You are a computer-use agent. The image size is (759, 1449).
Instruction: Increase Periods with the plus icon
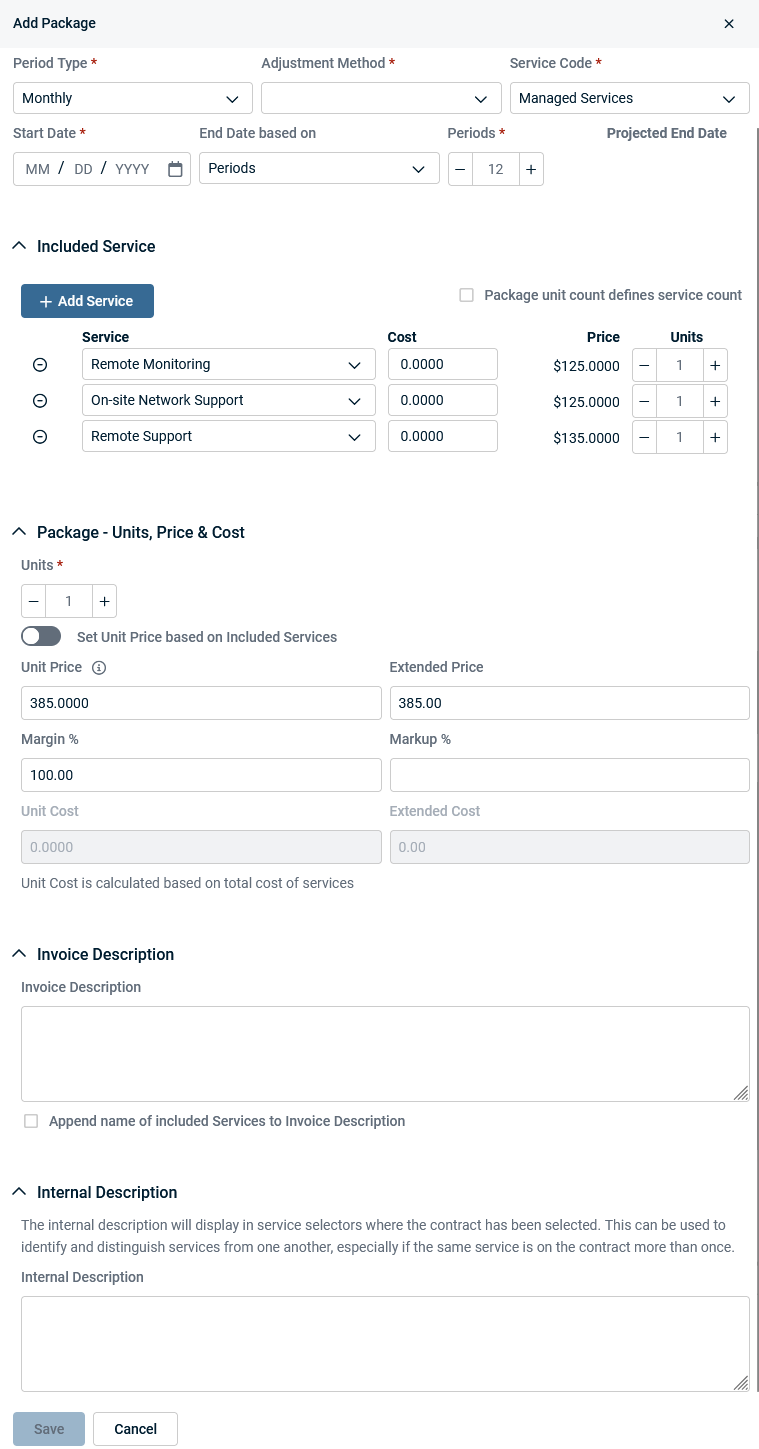pyautogui.click(x=531, y=169)
